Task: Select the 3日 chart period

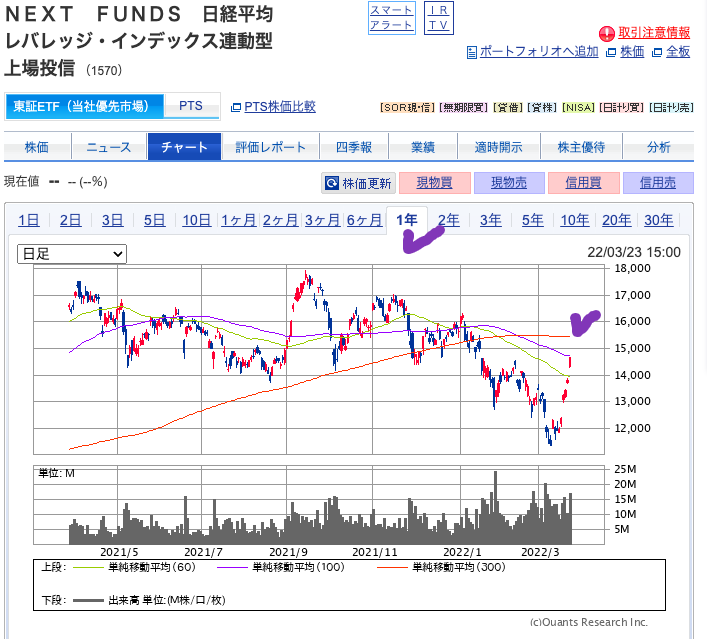Action: 112,221
